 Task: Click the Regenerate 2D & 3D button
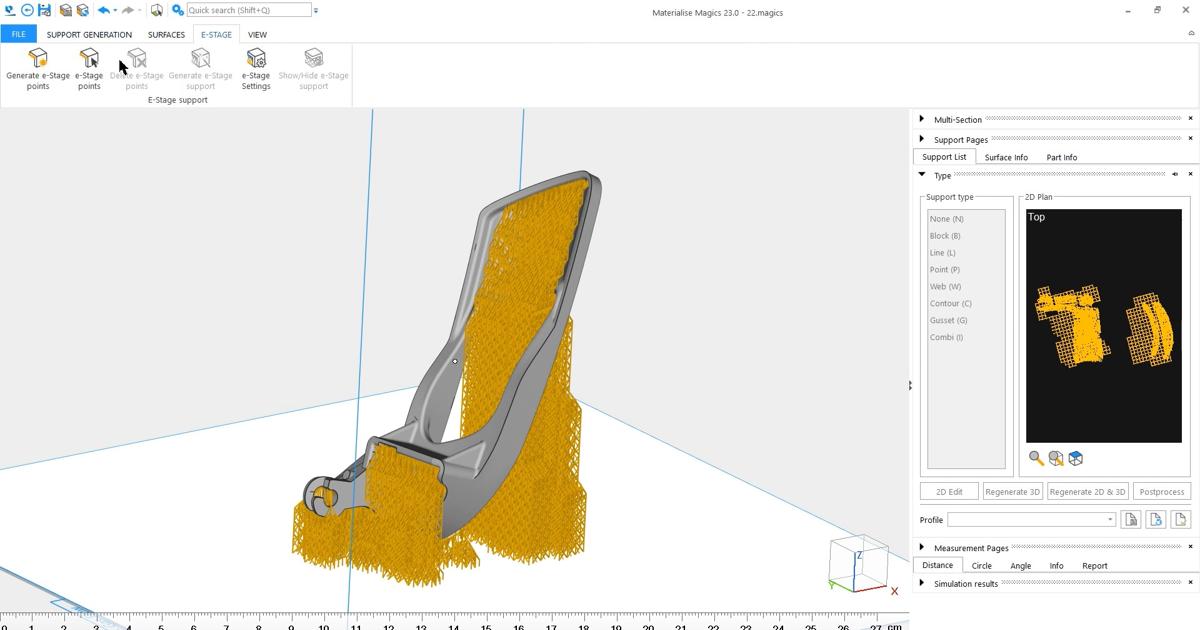(1086, 491)
